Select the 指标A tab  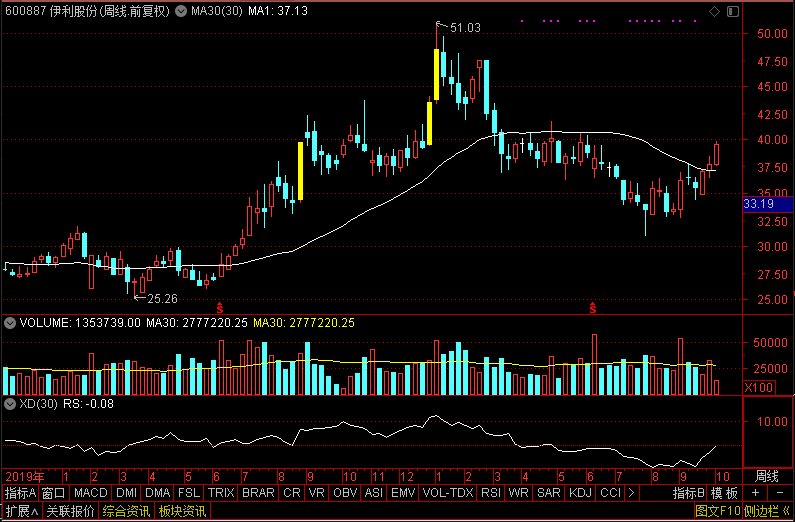click(x=21, y=493)
